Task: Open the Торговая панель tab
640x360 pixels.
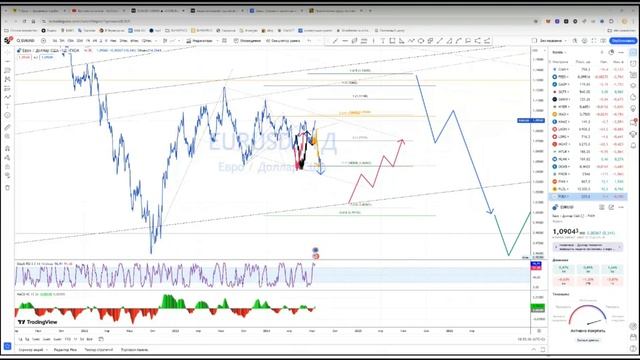Action: click(134, 350)
